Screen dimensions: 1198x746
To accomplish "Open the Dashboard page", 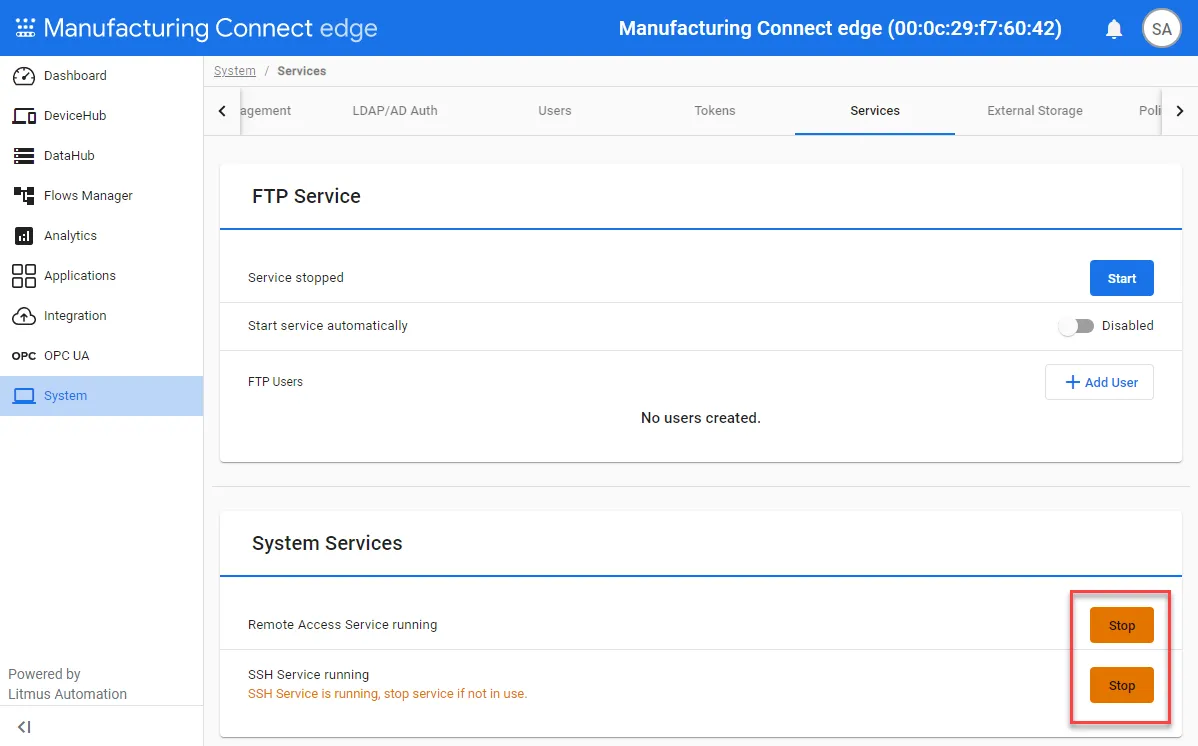I will coord(102,76).
